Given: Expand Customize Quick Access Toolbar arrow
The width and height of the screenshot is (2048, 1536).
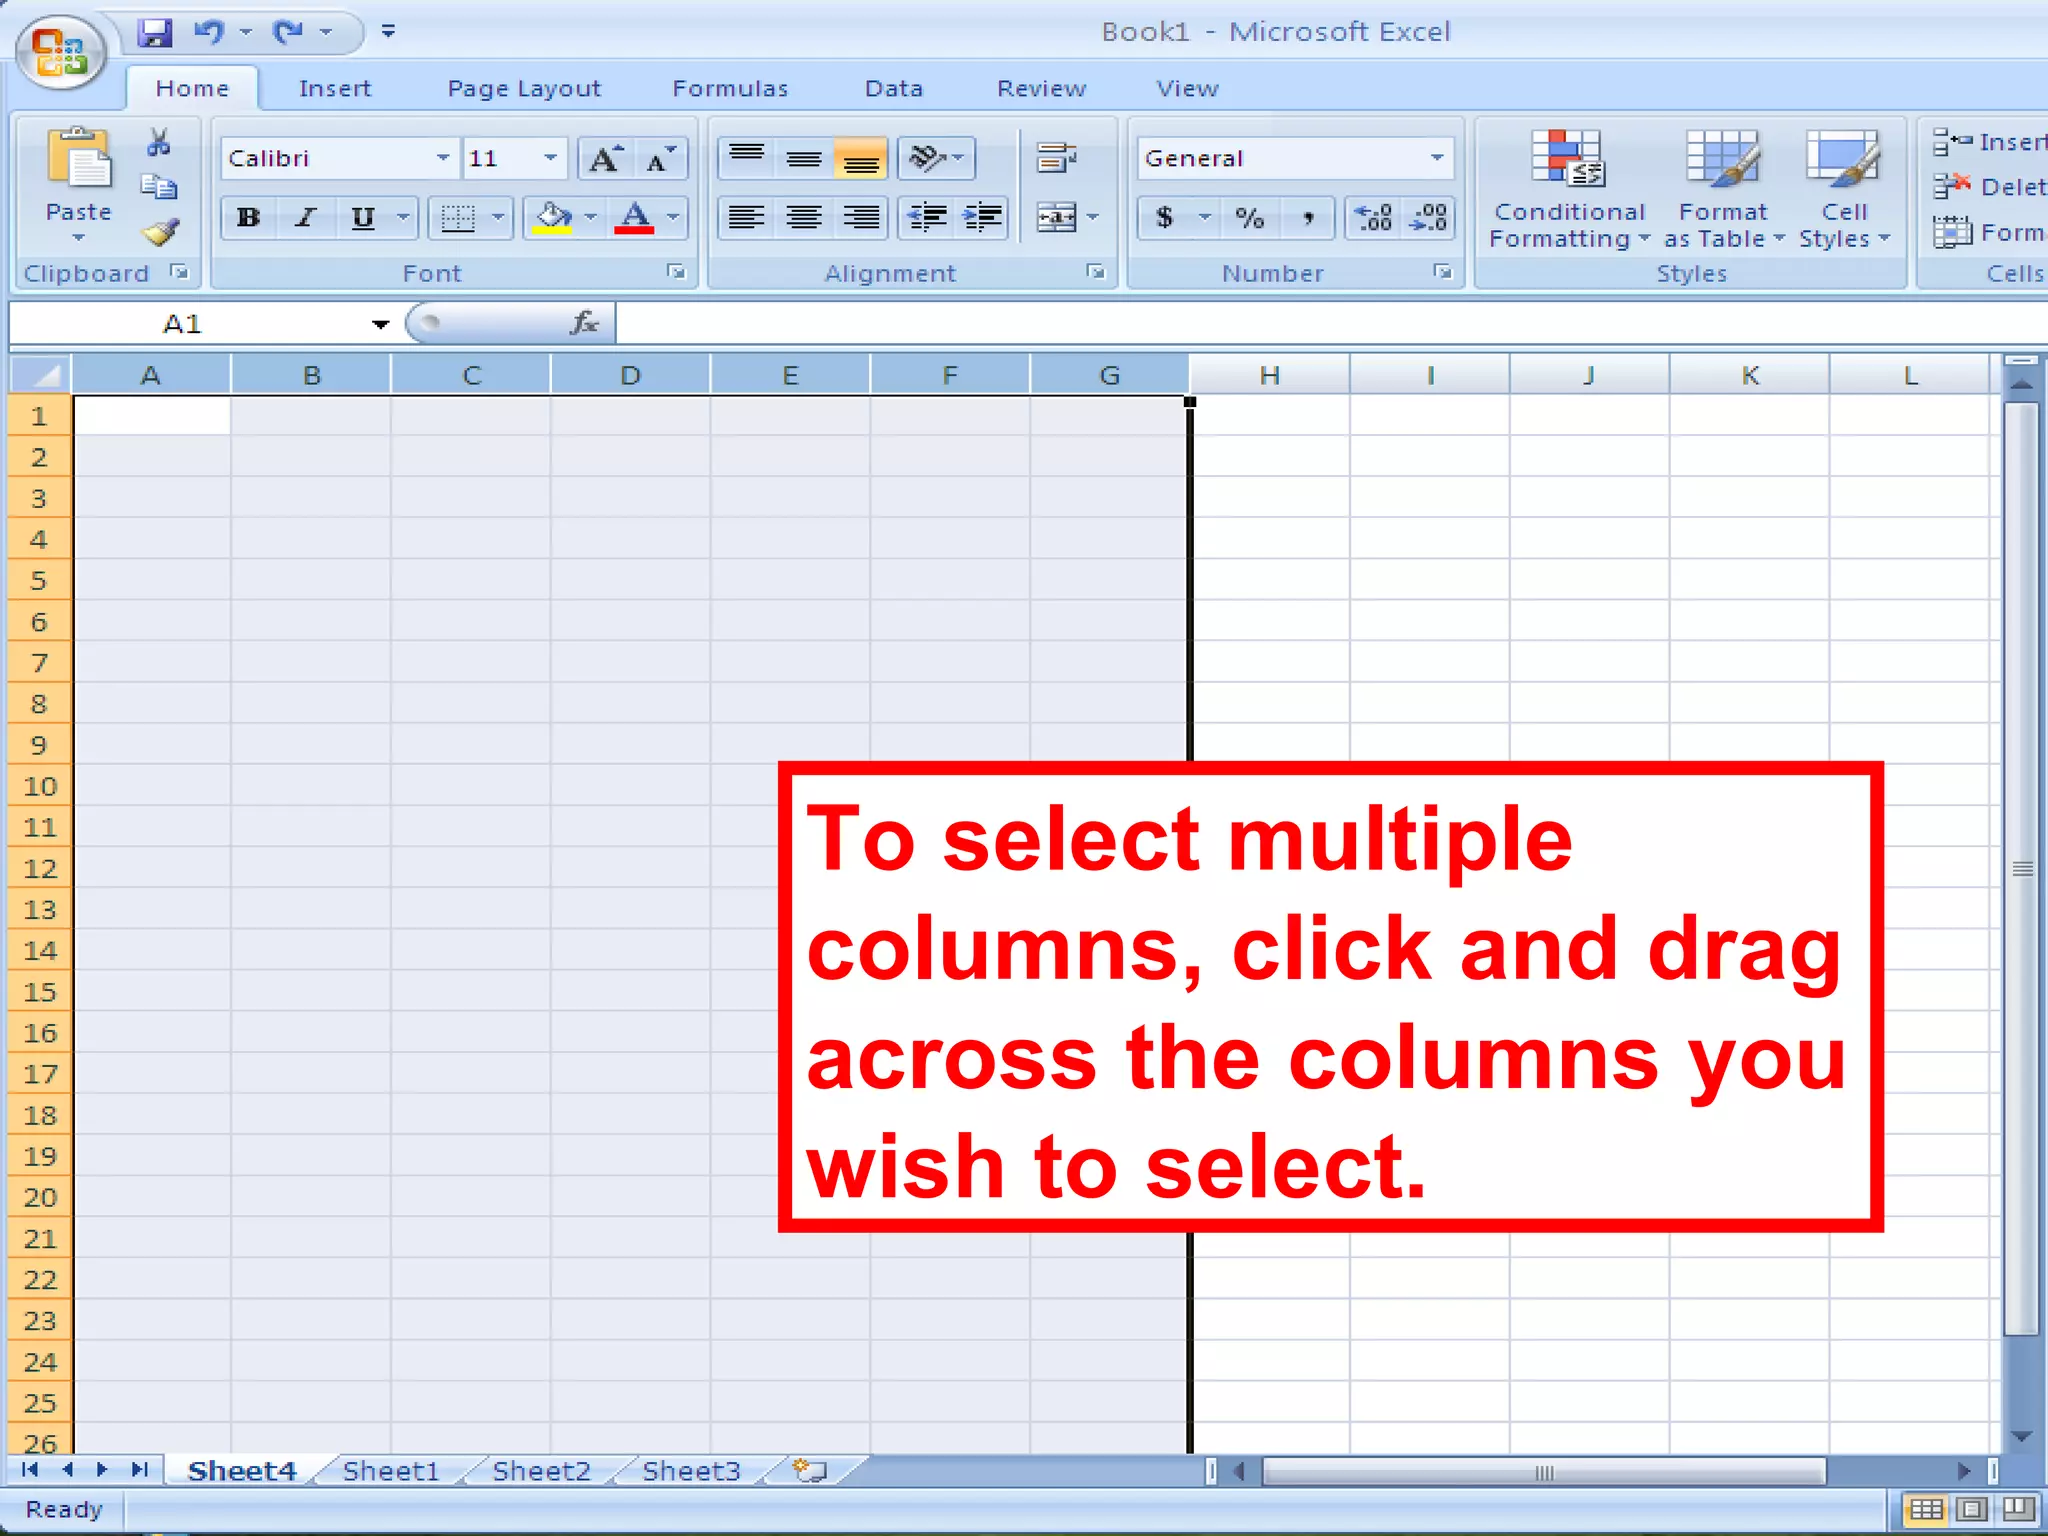Looking at the screenshot, I should coord(389,32).
